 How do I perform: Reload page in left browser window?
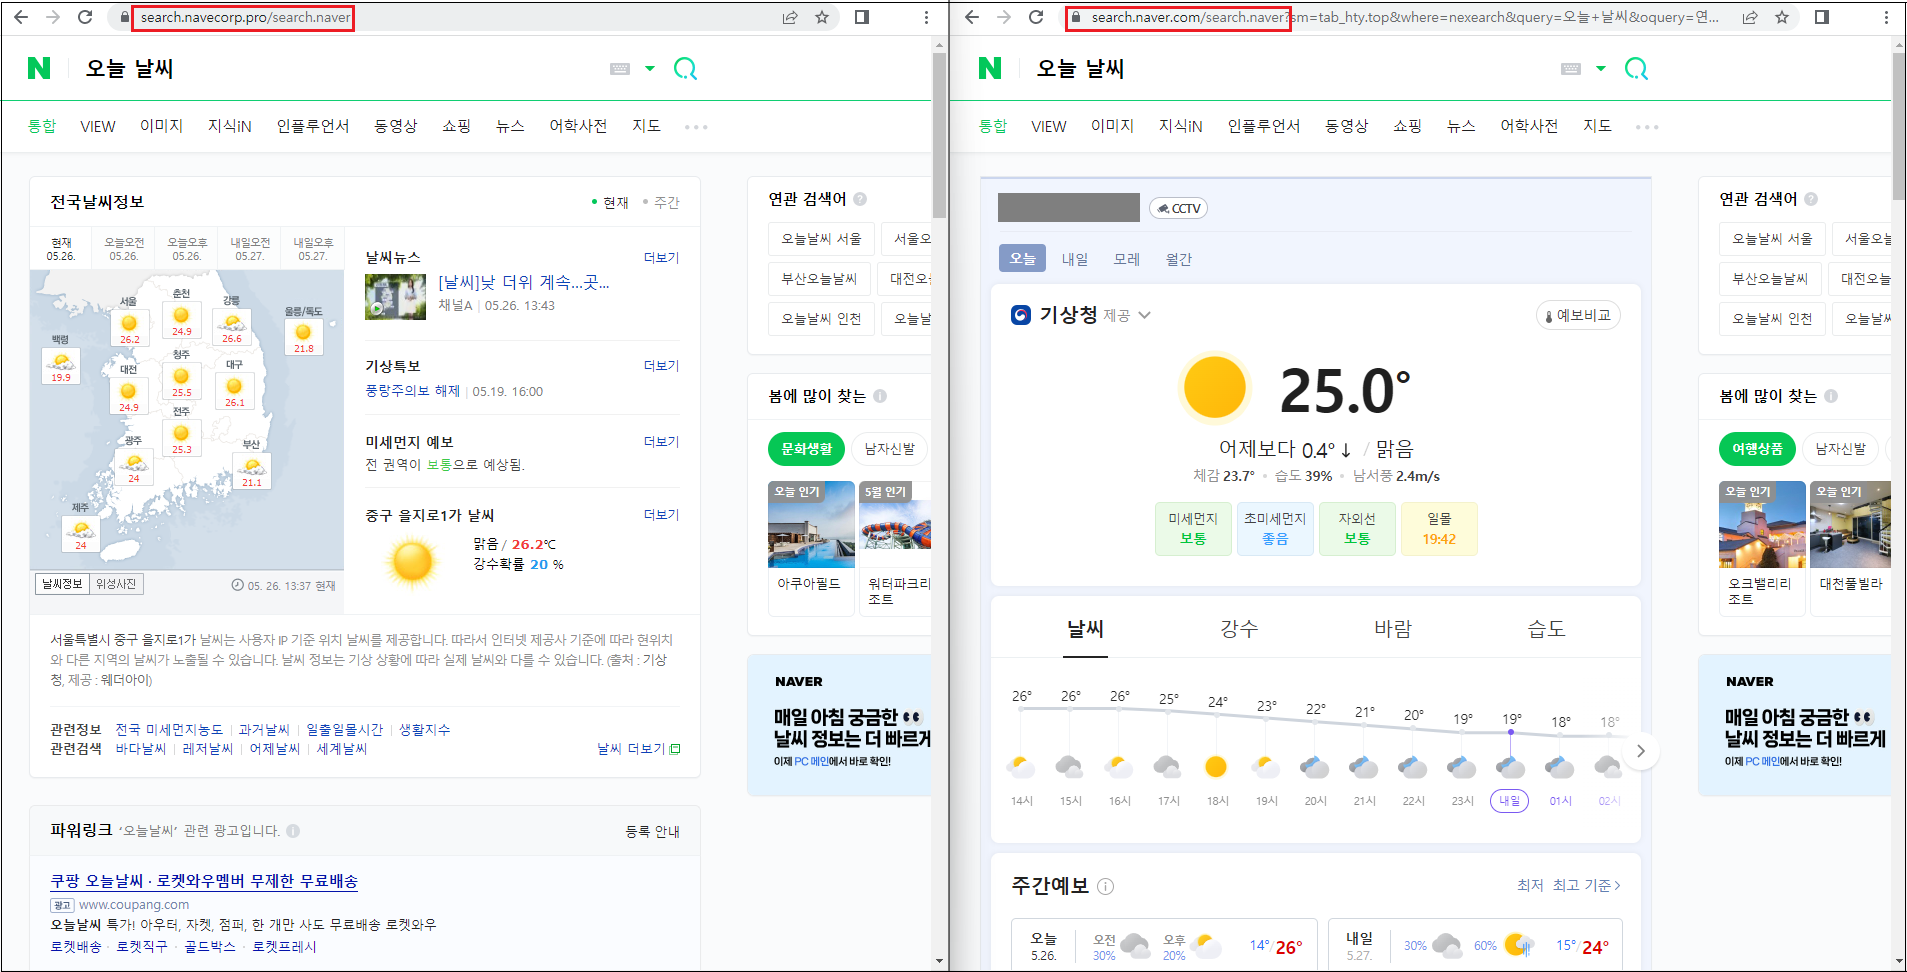[x=85, y=17]
